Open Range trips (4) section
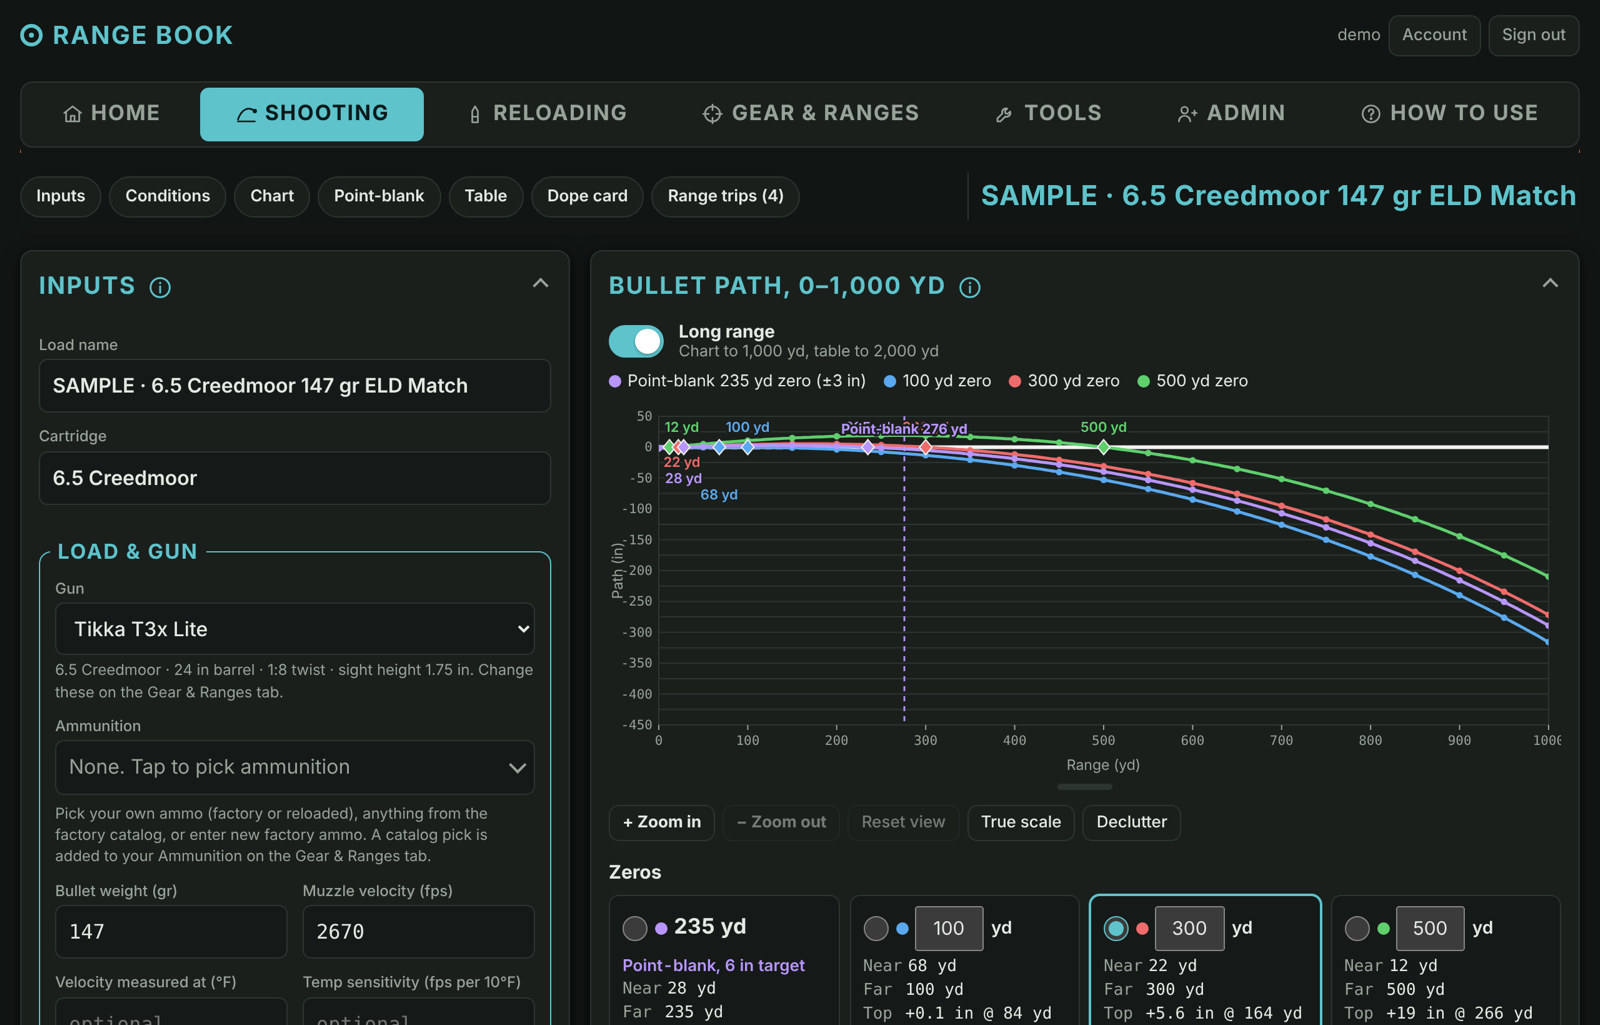The image size is (1600, 1025). pos(726,196)
